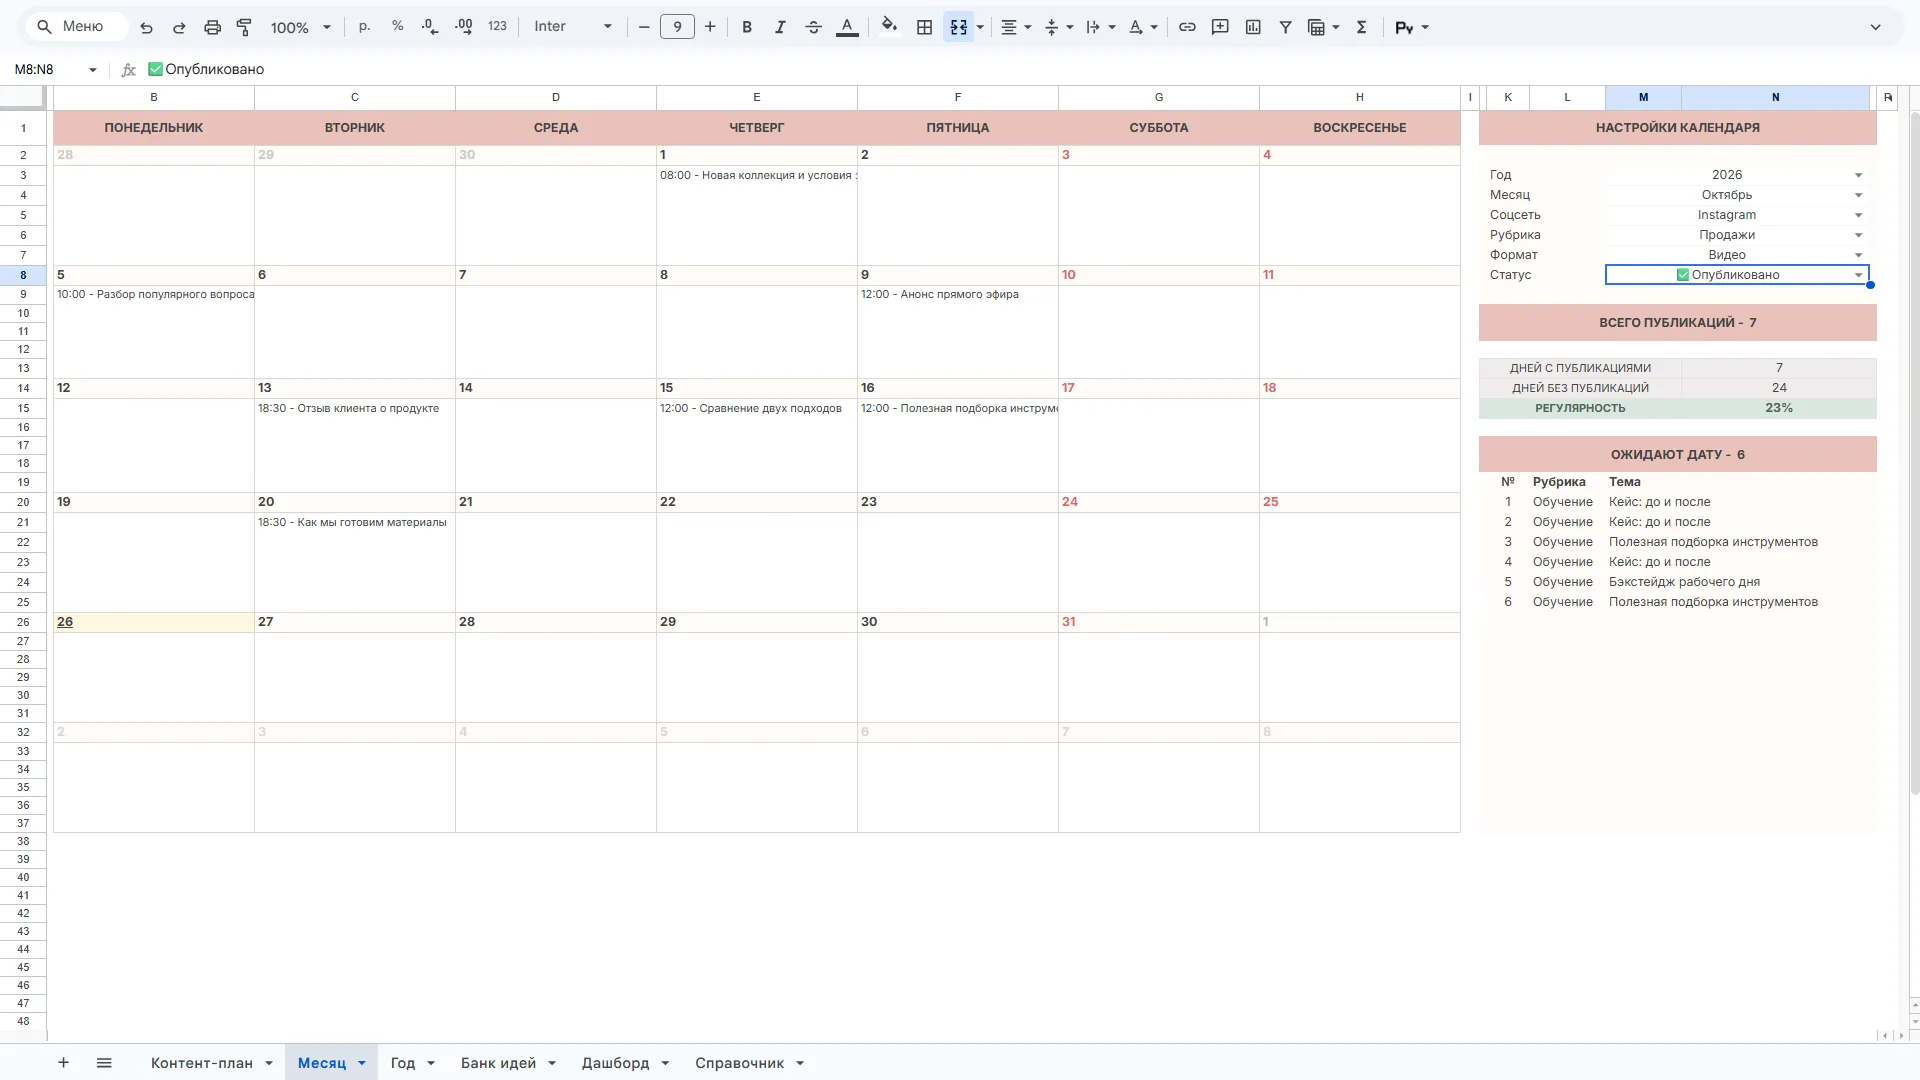The width and height of the screenshot is (1920, 1080).
Task: Activate the paint format tool
Action: coord(244,27)
